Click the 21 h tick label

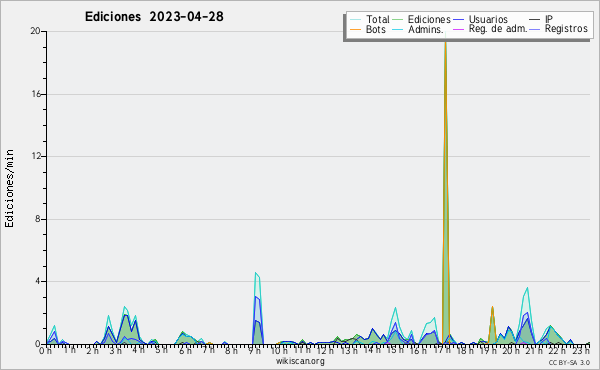click(x=534, y=350)
